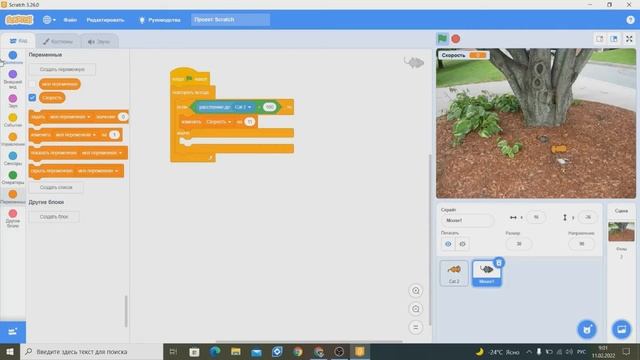This screenshot has height=360, width=640.
Task: Click the sprite name field Mouse1
Action: coord(467,220)
